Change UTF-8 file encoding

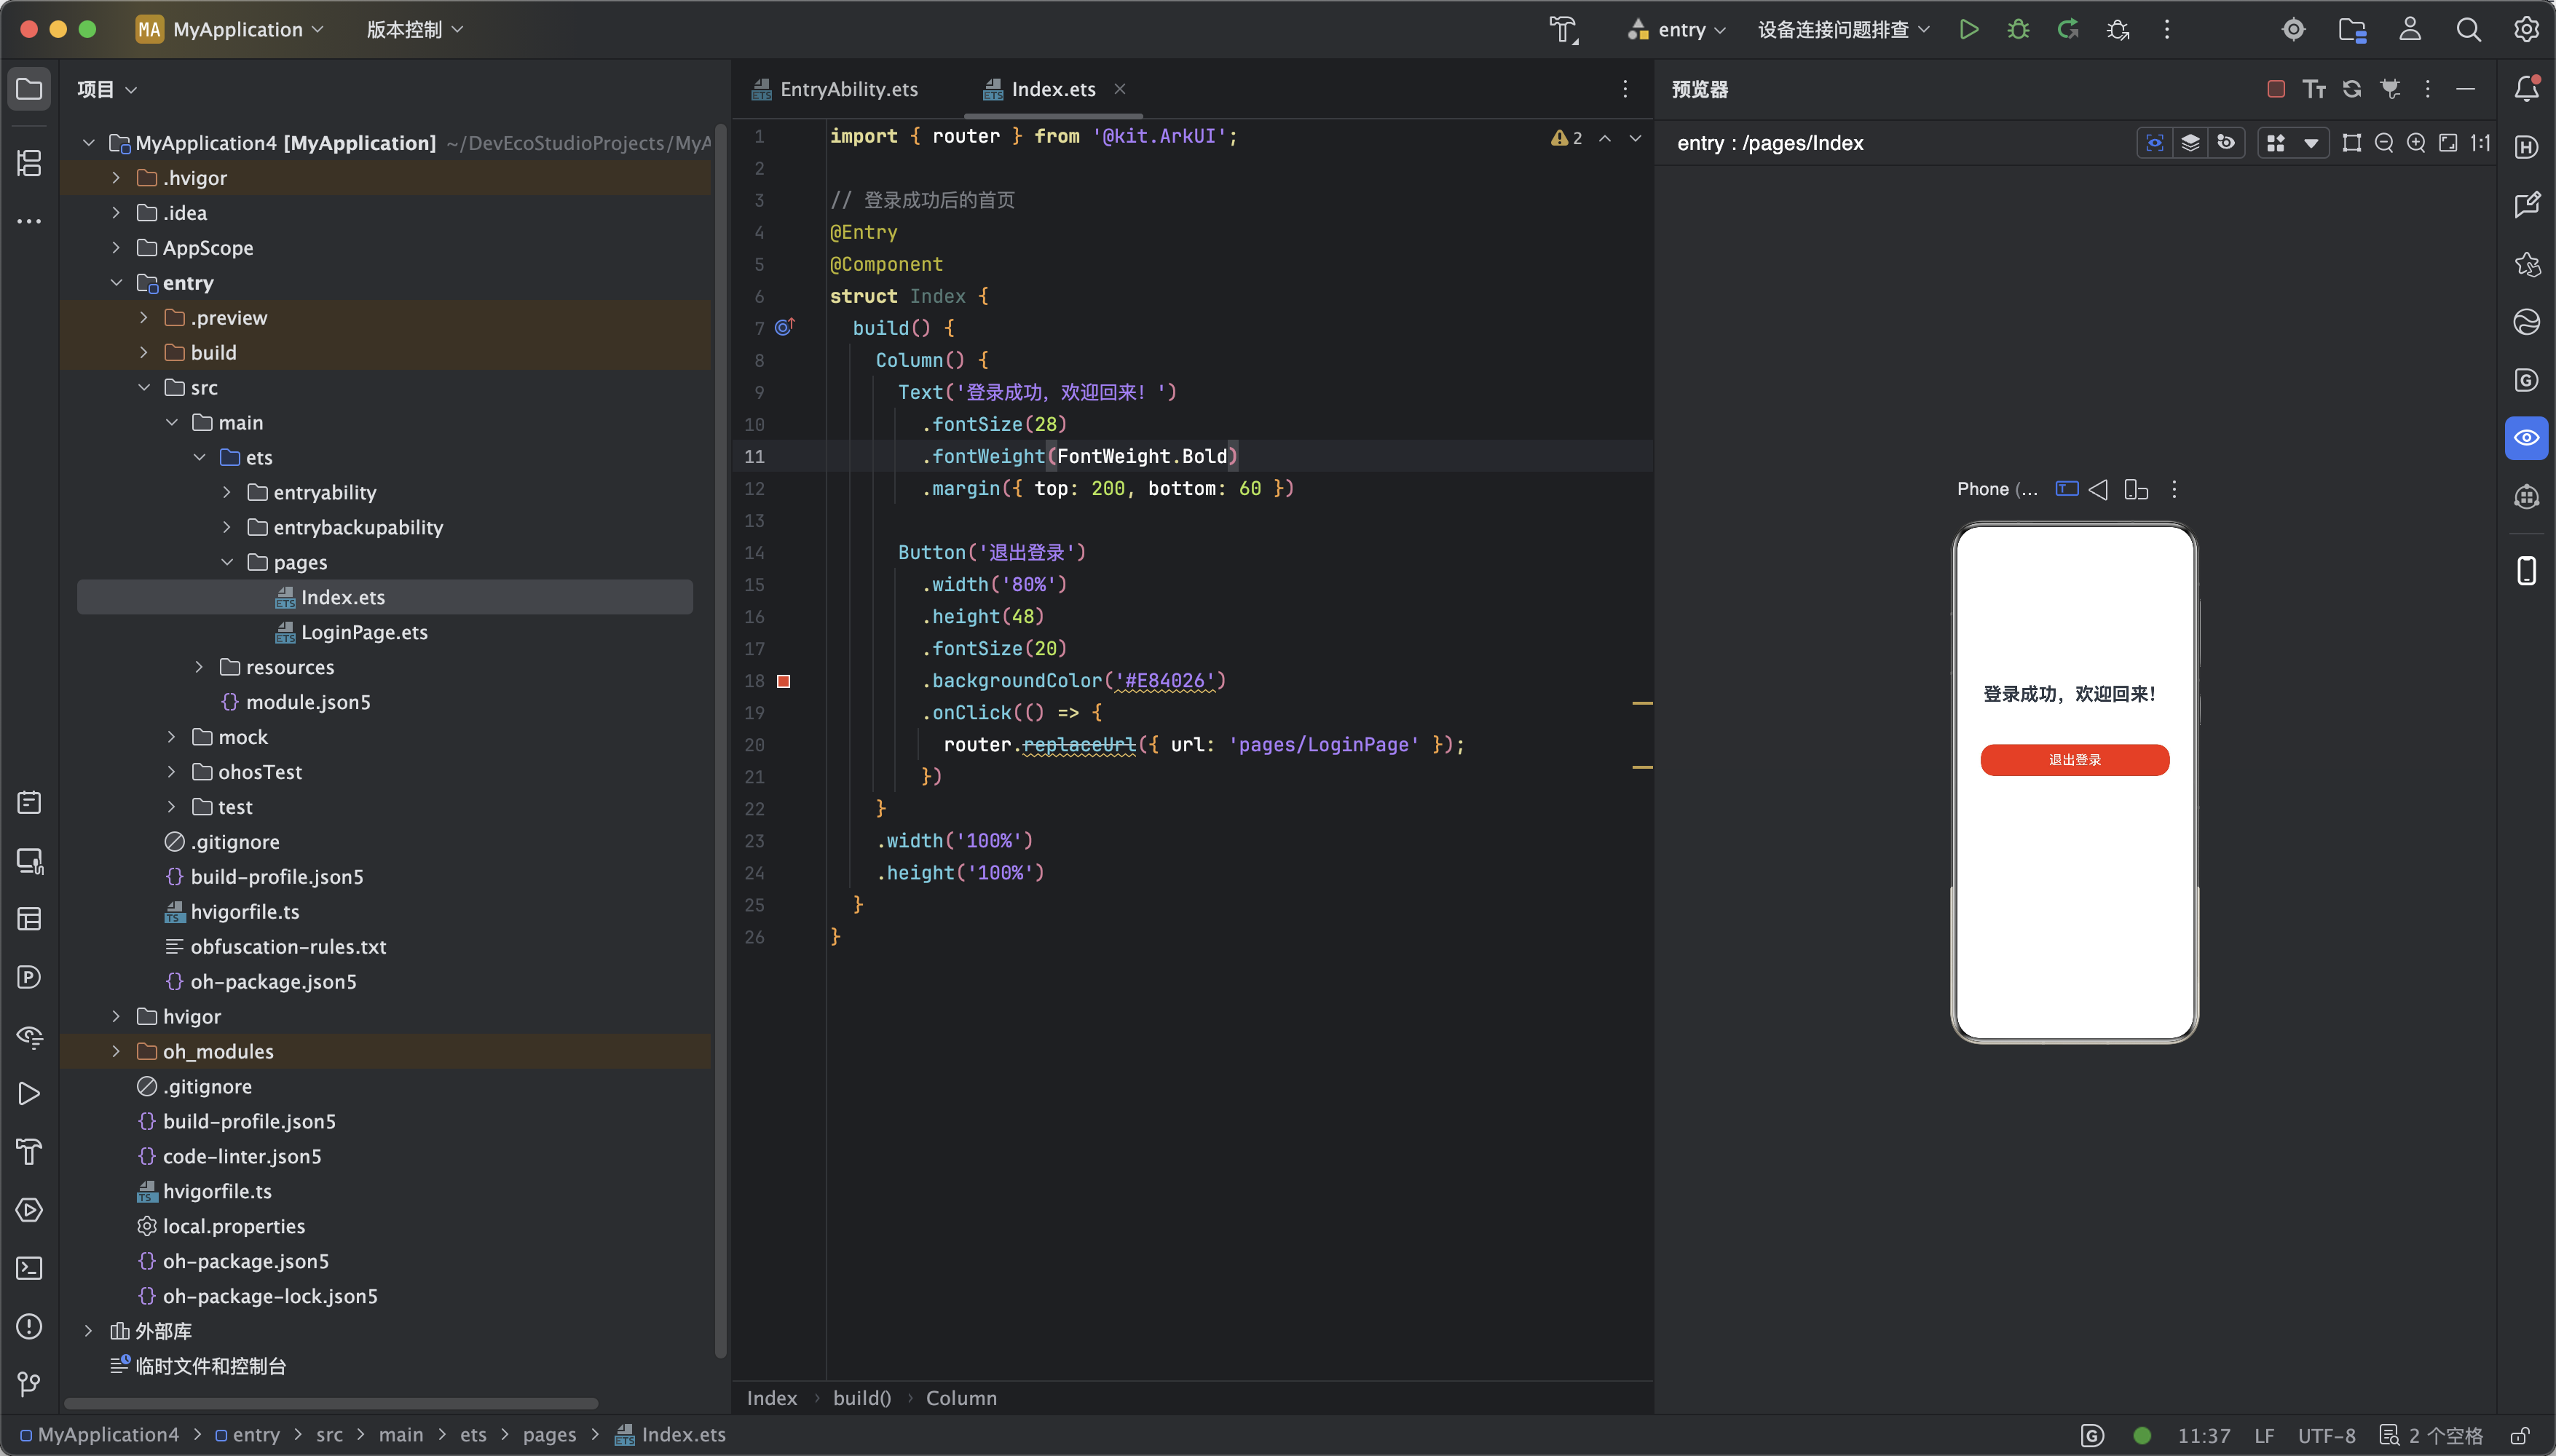click(x=2326, y=1436)
